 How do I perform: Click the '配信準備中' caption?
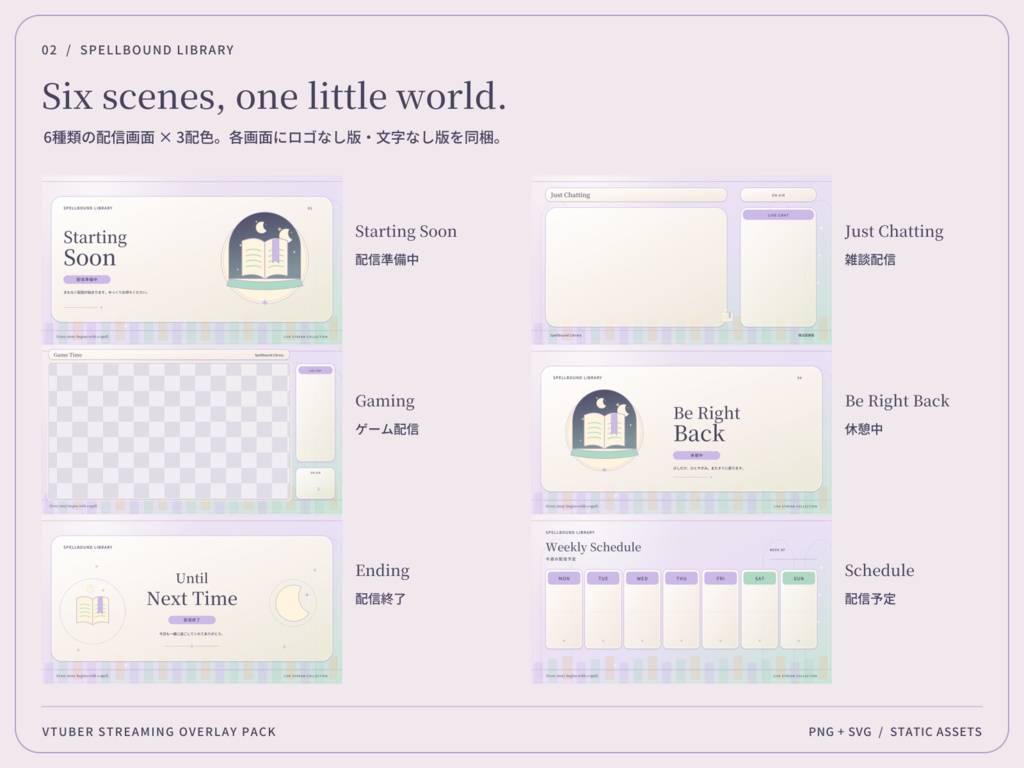(x=387, y=259)
